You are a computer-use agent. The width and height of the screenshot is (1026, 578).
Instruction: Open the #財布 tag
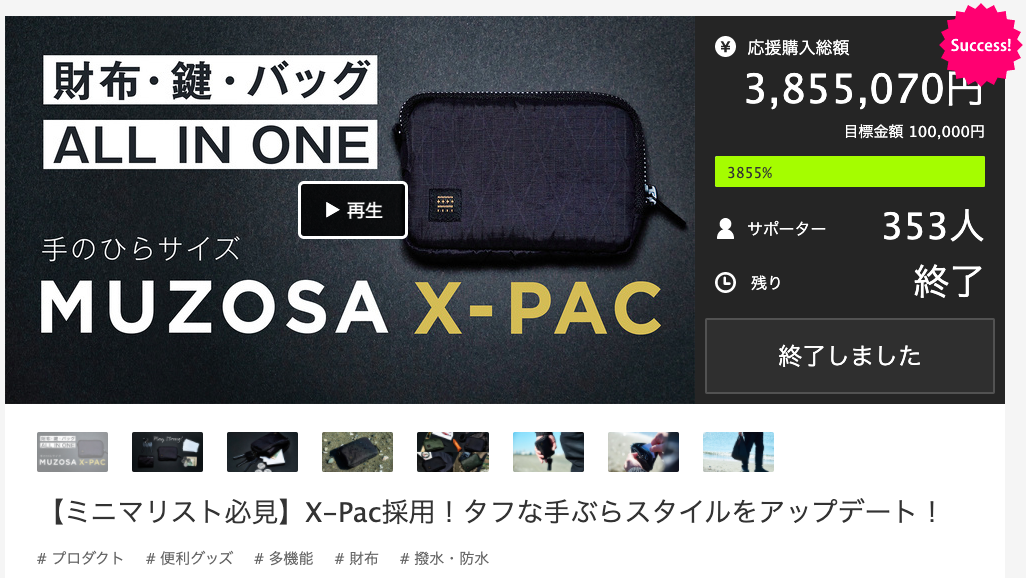[357, 558]
